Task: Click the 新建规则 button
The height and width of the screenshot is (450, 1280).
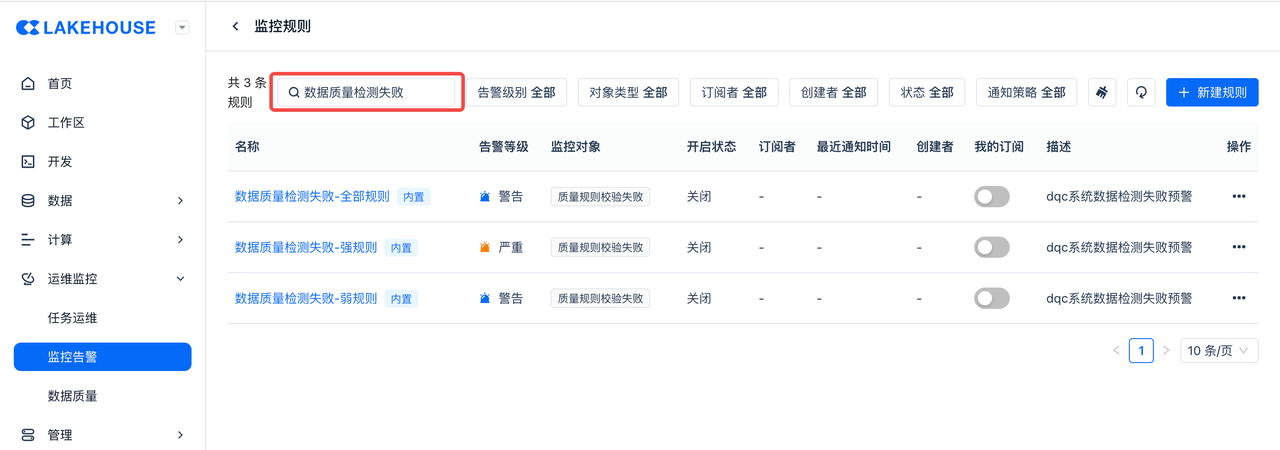Action: [x=1212, y=92]
